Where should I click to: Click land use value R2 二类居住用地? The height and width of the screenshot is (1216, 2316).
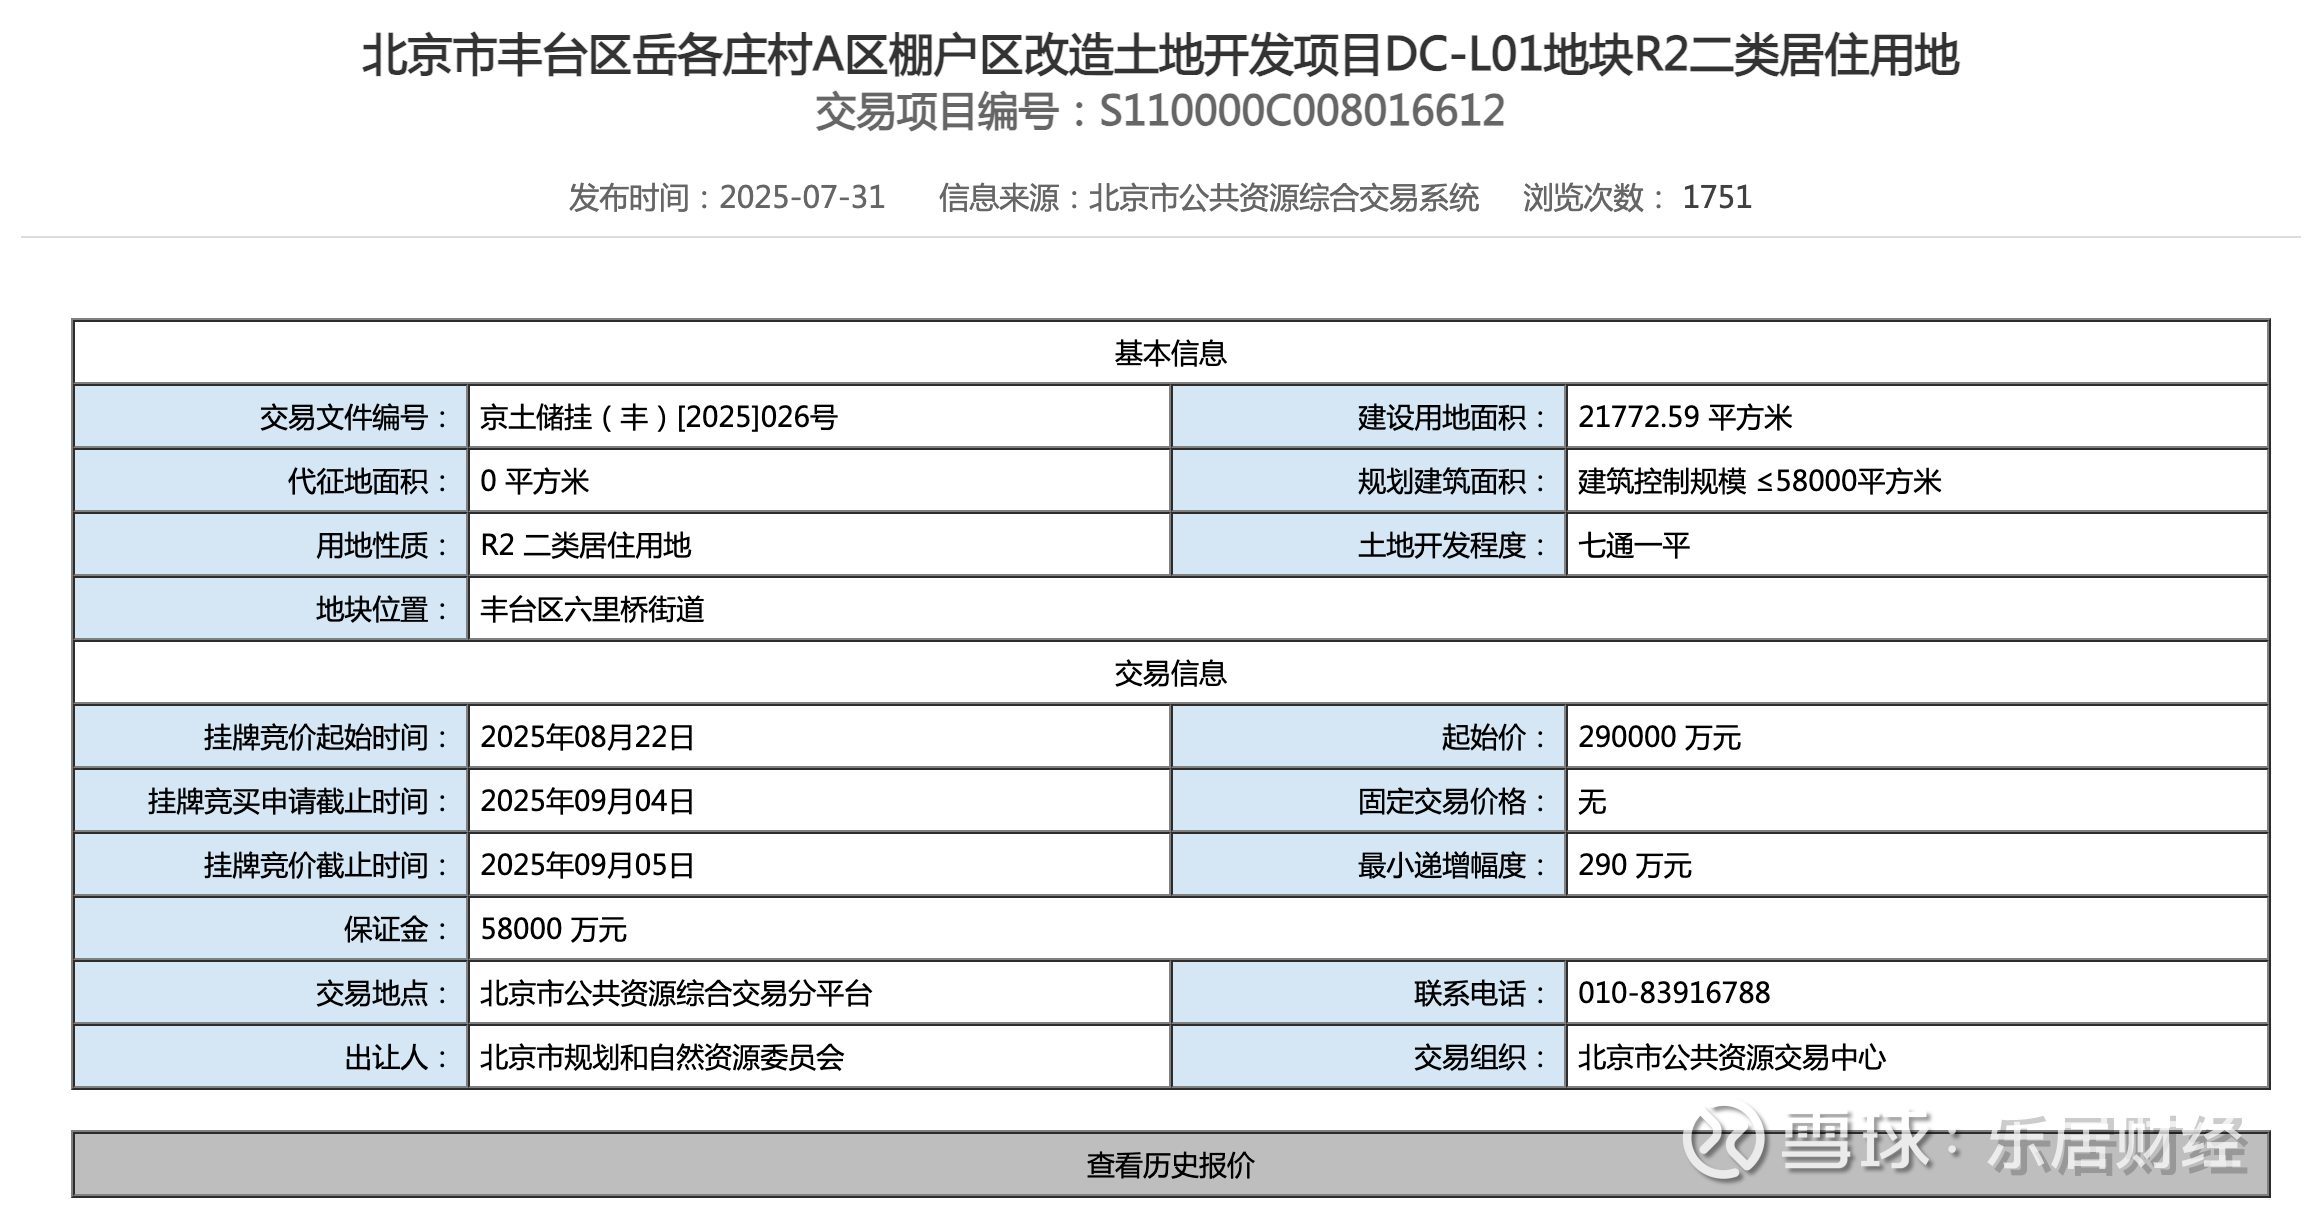[x=585, y=545]
